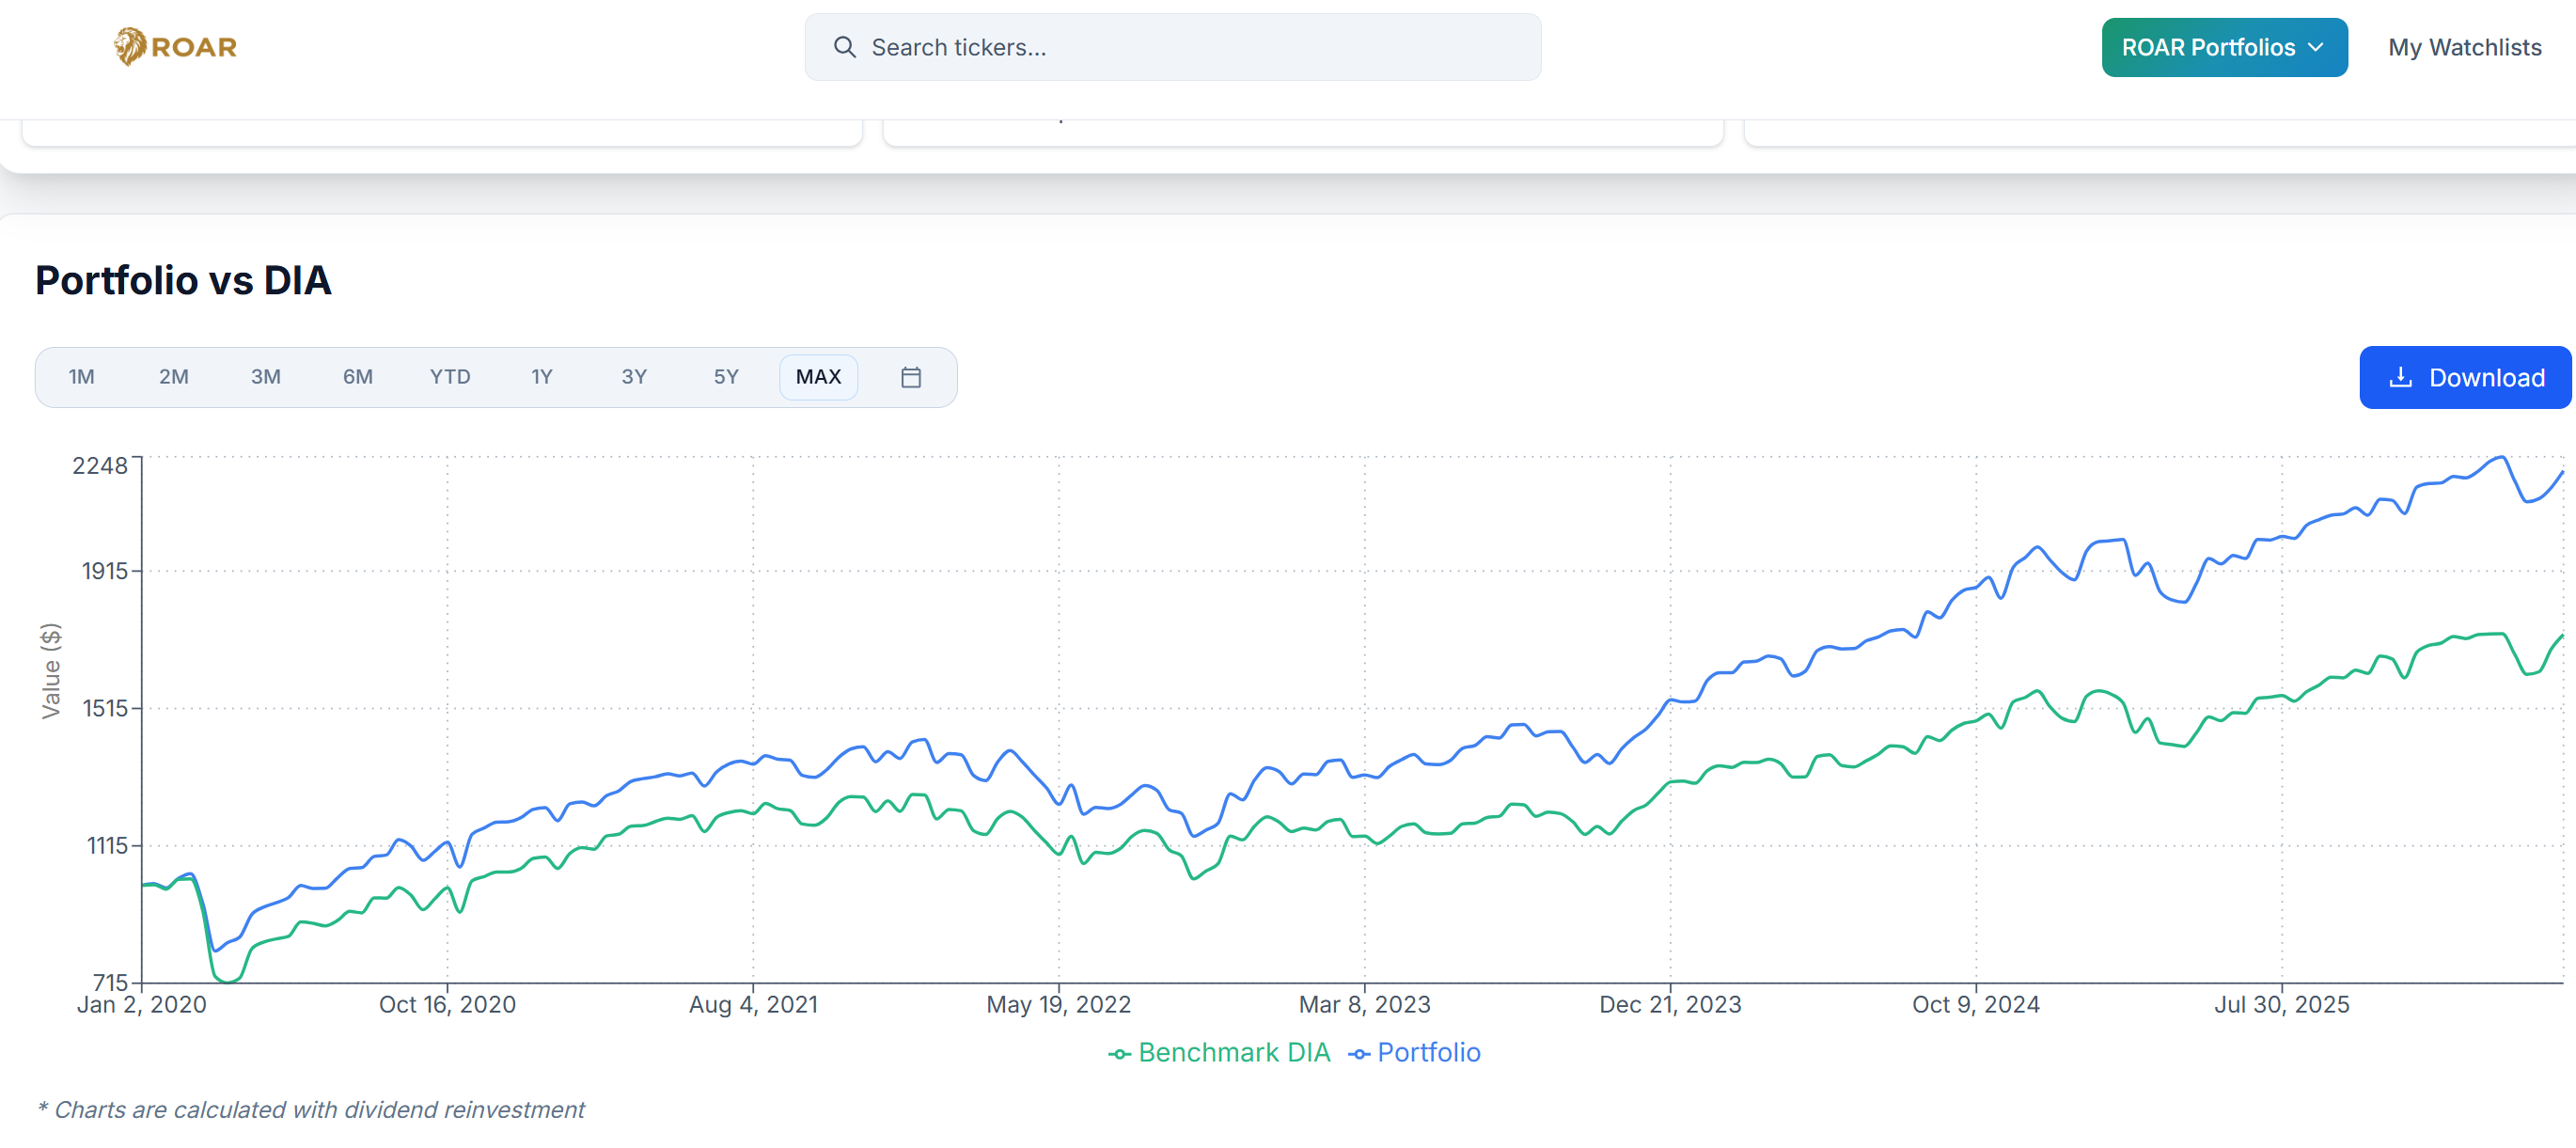
Task: Switch chart to 3M range
Action: [265, 377]
